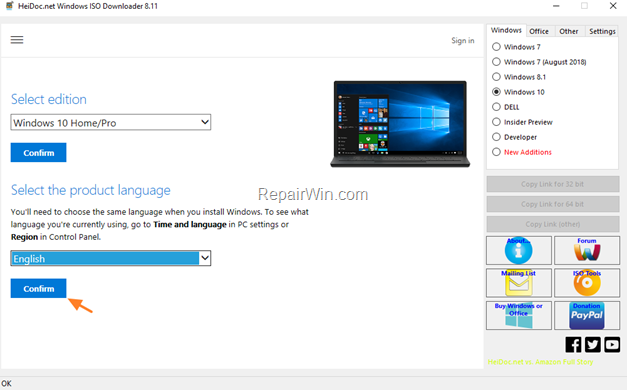Expand the Windows 10 Home/Pro edition dropdown
Image resolution: width=627 pixels, height=390 pixels.
111,122
